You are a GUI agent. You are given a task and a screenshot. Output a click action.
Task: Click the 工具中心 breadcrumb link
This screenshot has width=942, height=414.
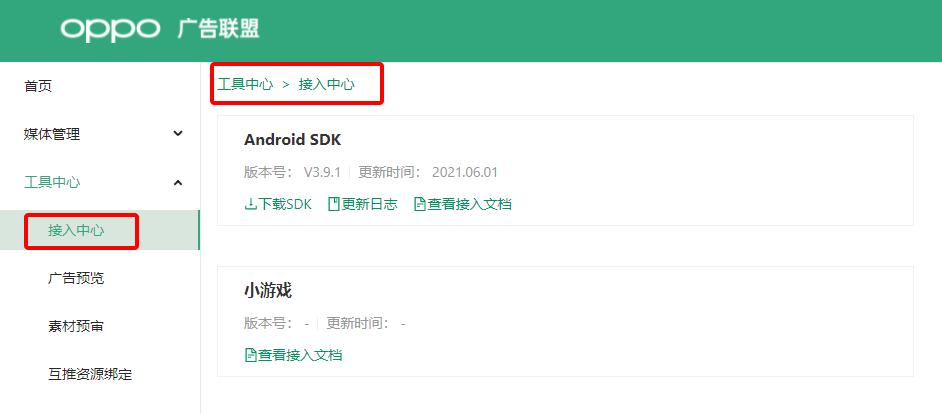(x=245, y=85)
